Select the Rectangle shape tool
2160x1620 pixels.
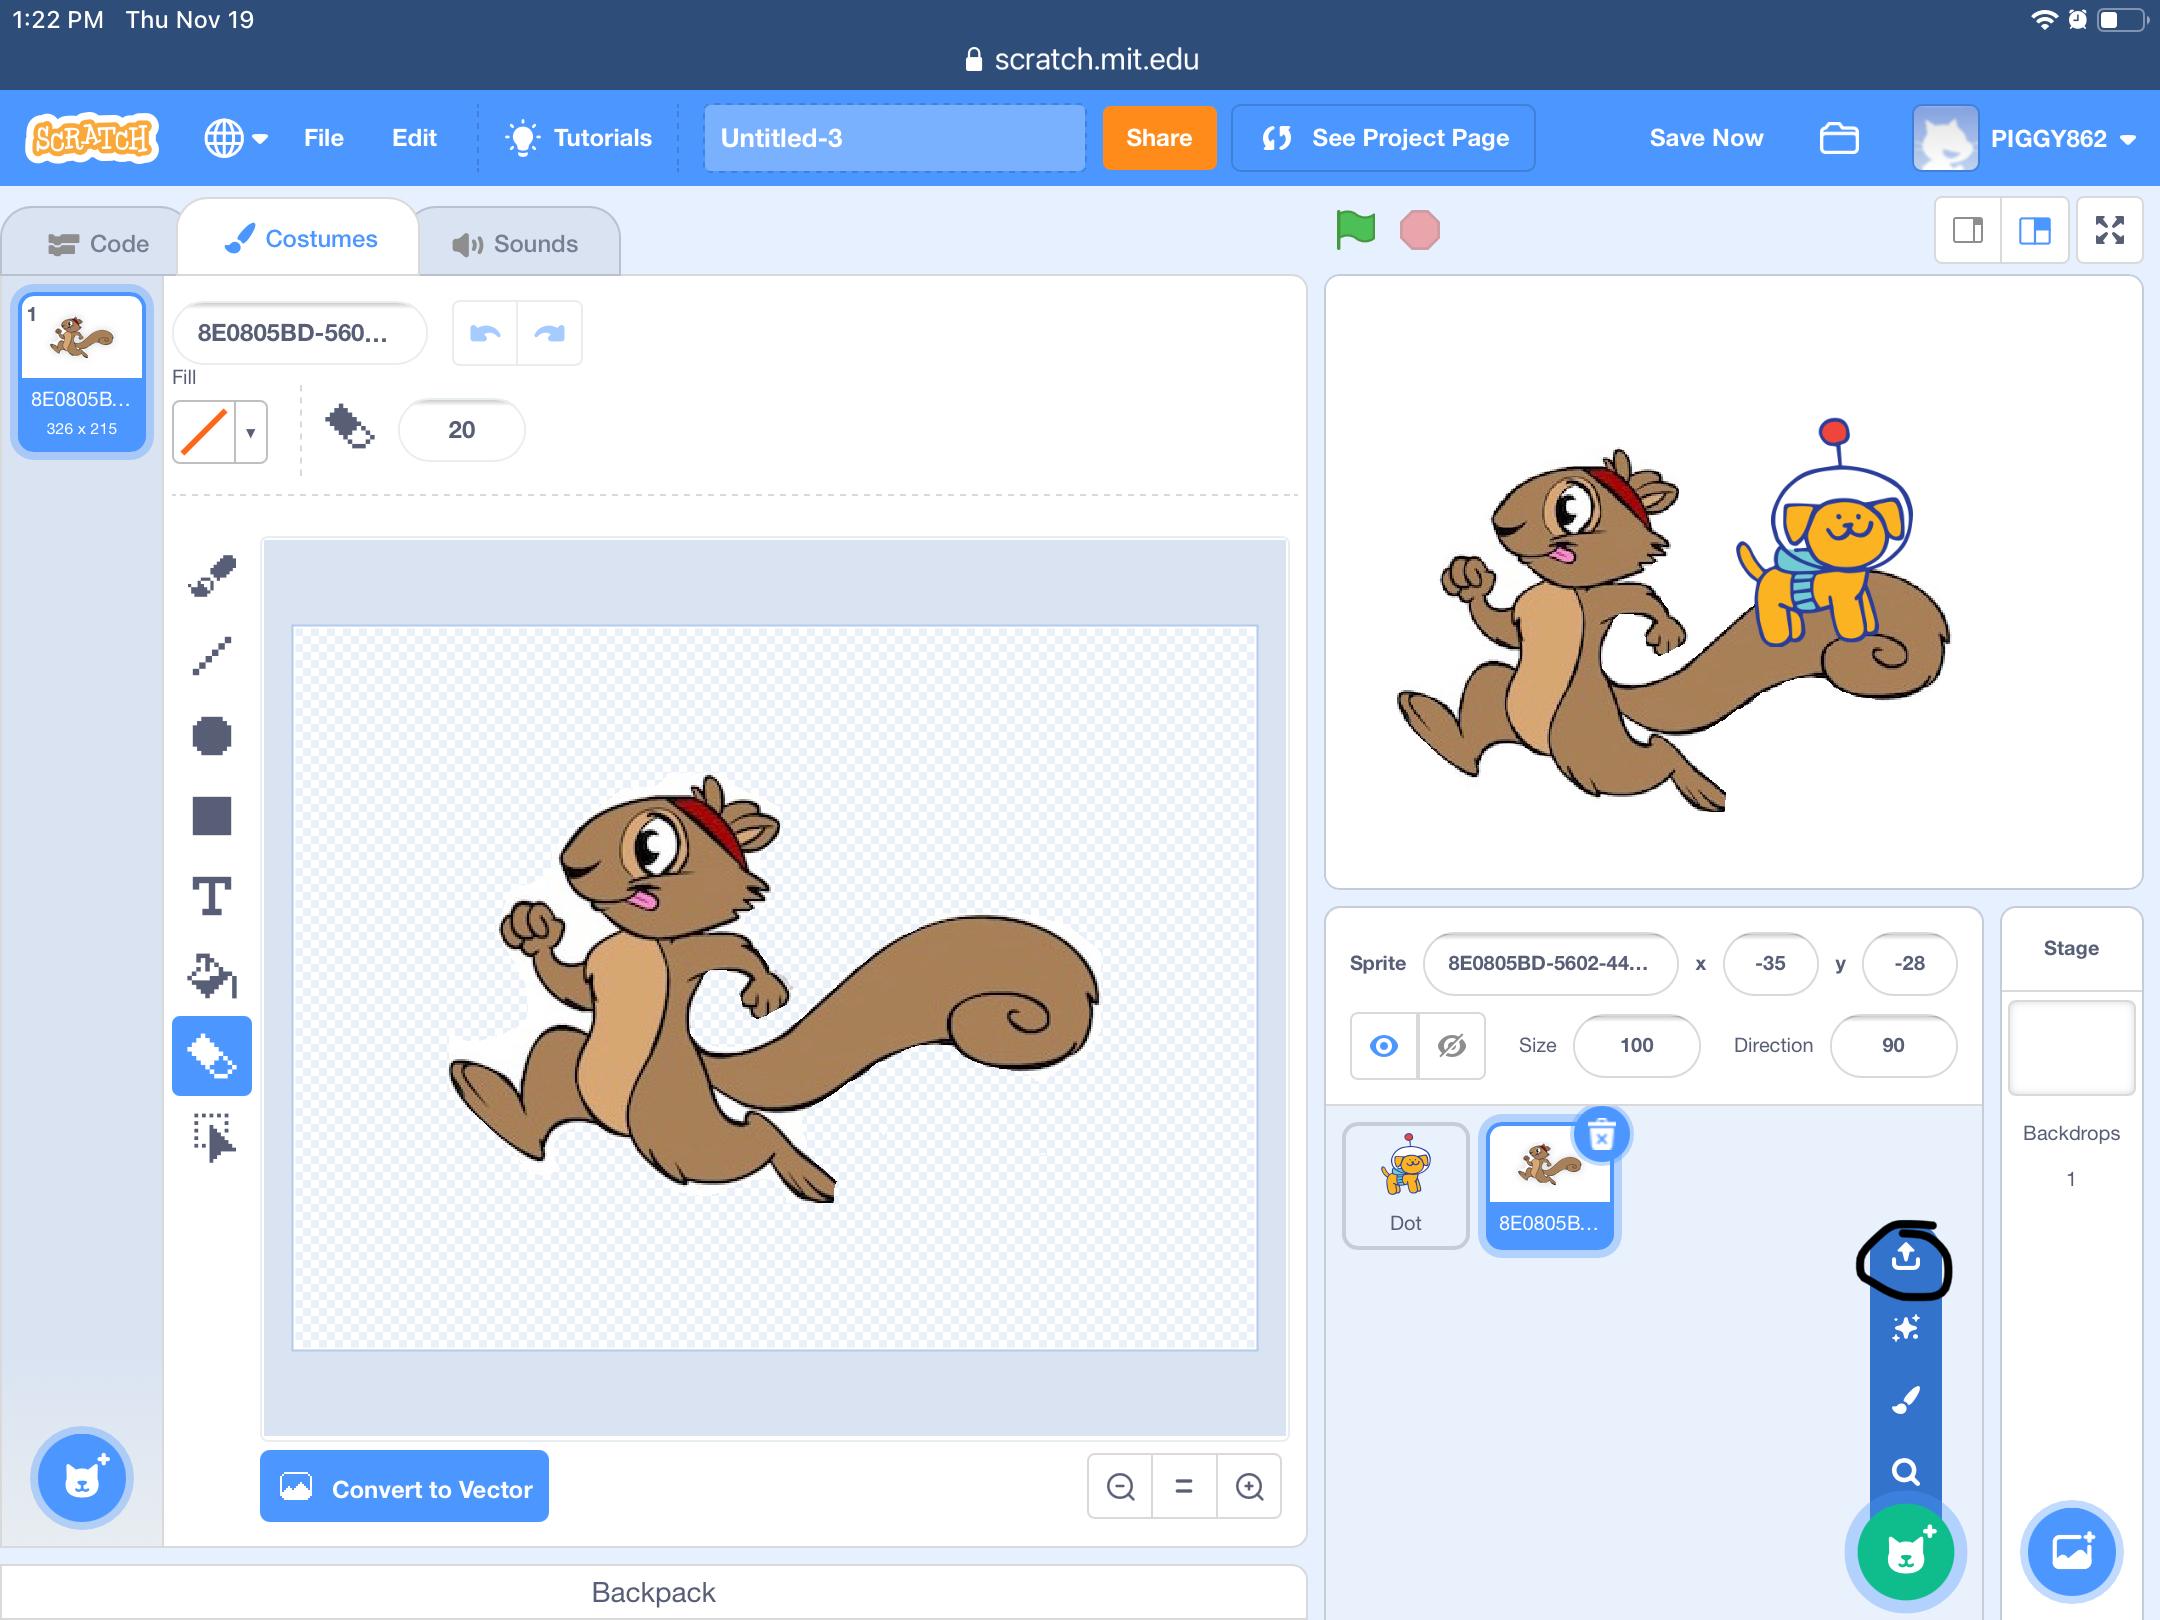point(212,816)
